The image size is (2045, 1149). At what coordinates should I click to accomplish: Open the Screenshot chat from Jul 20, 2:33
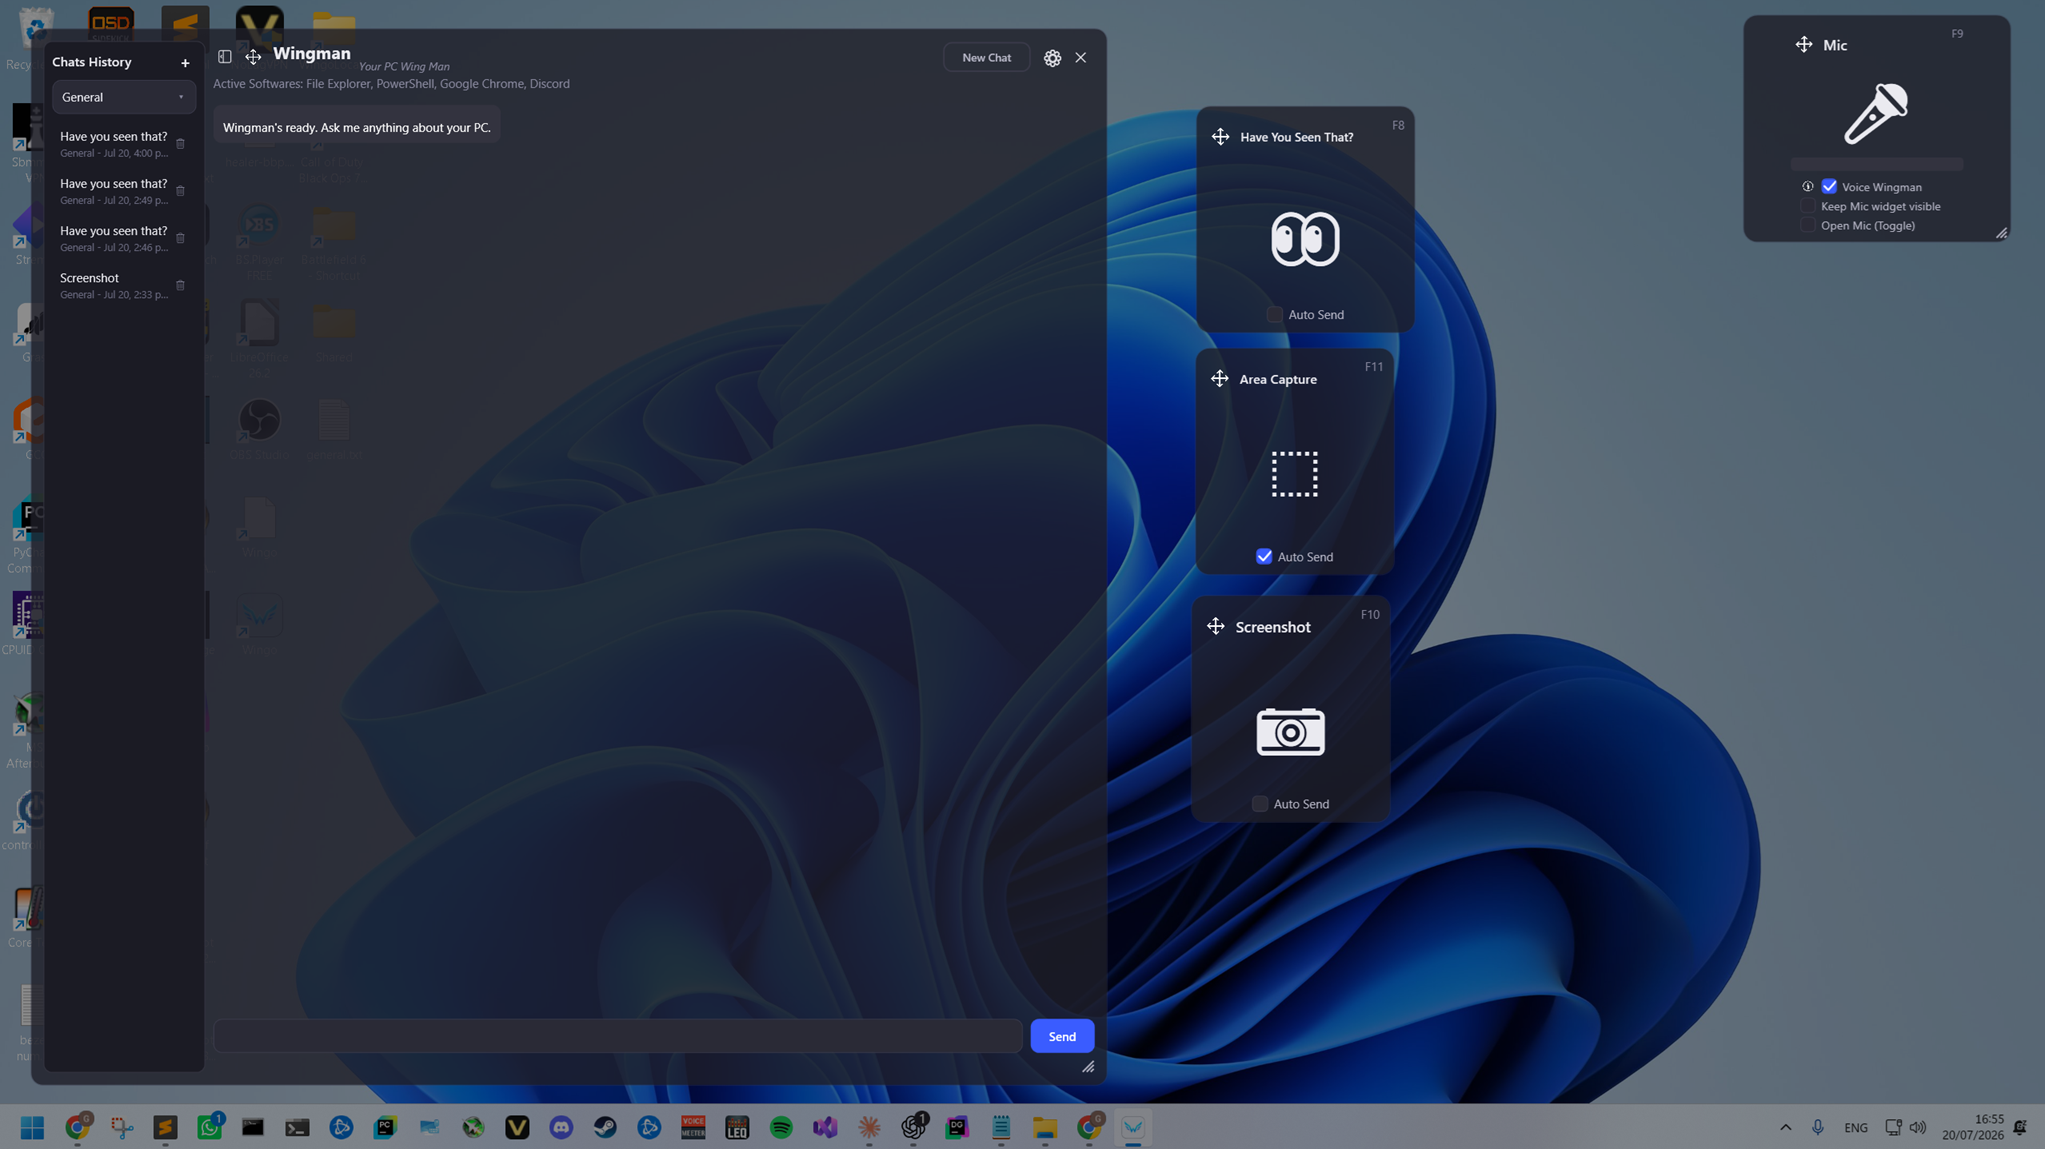114,285
